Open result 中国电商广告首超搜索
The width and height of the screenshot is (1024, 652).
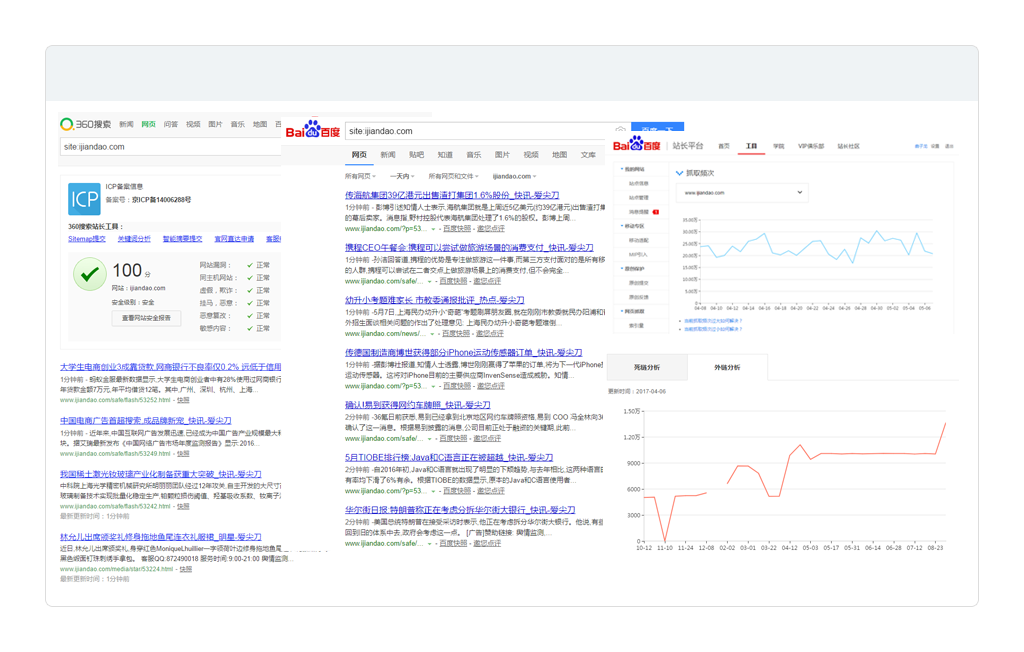click(x=146, y=421)
